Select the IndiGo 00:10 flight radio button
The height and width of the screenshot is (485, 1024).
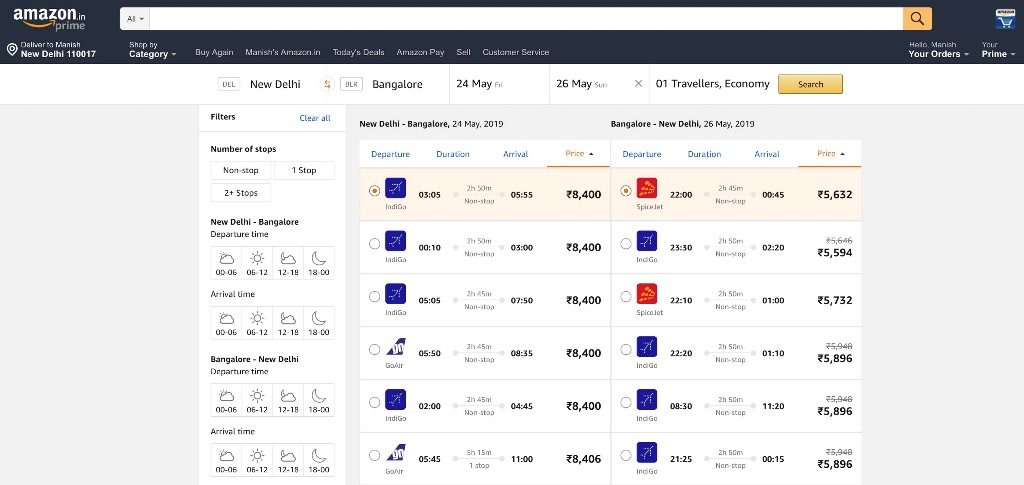tap(374, 243)
